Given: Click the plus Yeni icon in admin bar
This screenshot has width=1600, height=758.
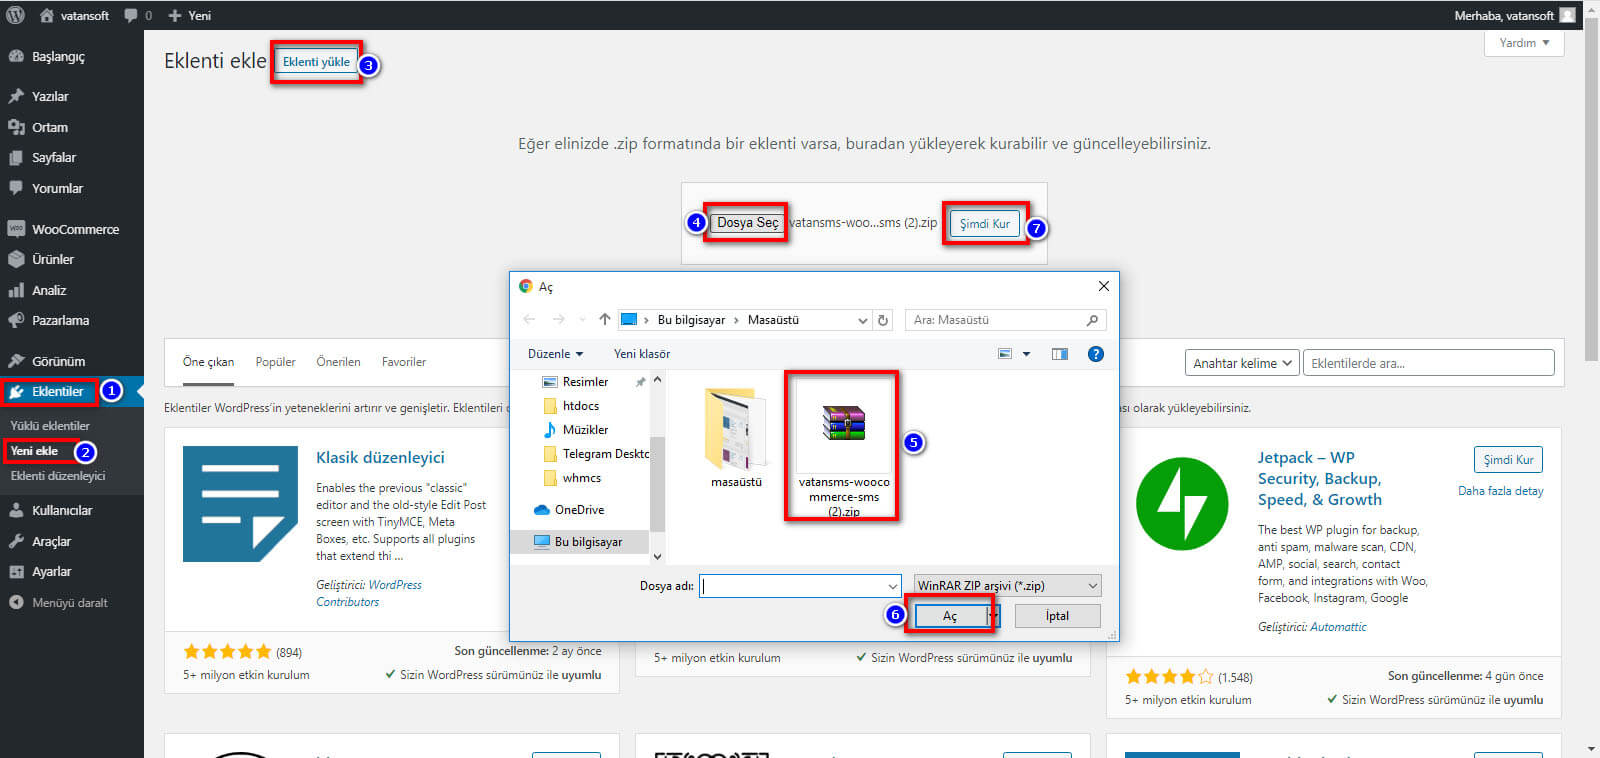Looking at the screenshot, I should (175, 15).
